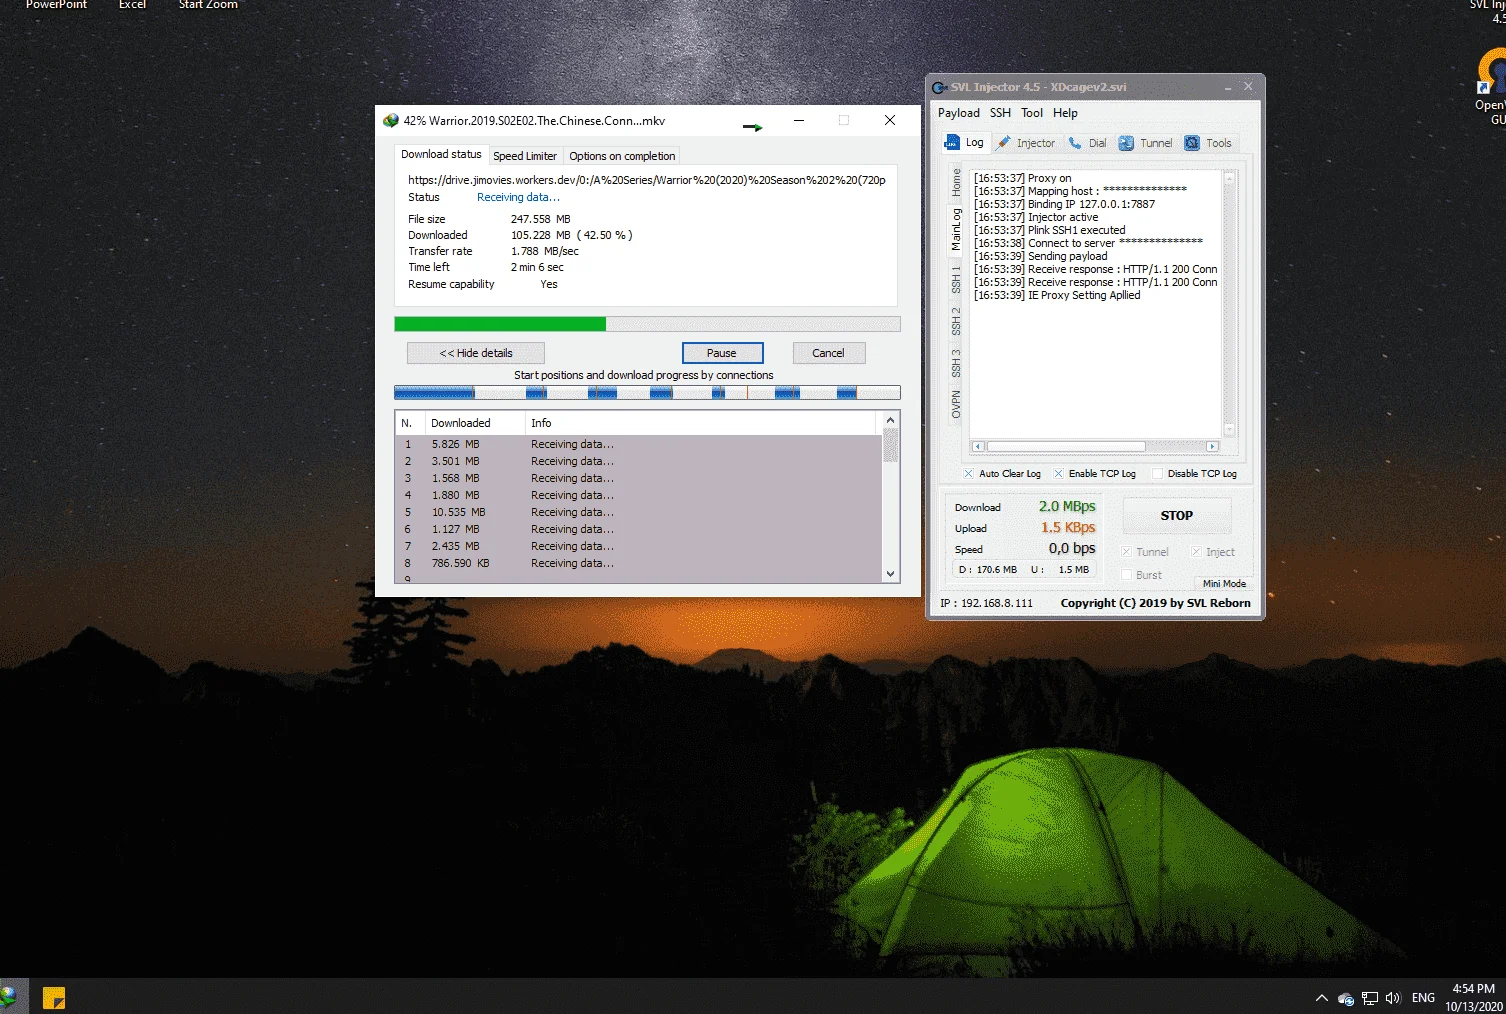1506x1014 pixels.
Task: Open the Tools tab in SVL Injector
Action: (1208, 143)
